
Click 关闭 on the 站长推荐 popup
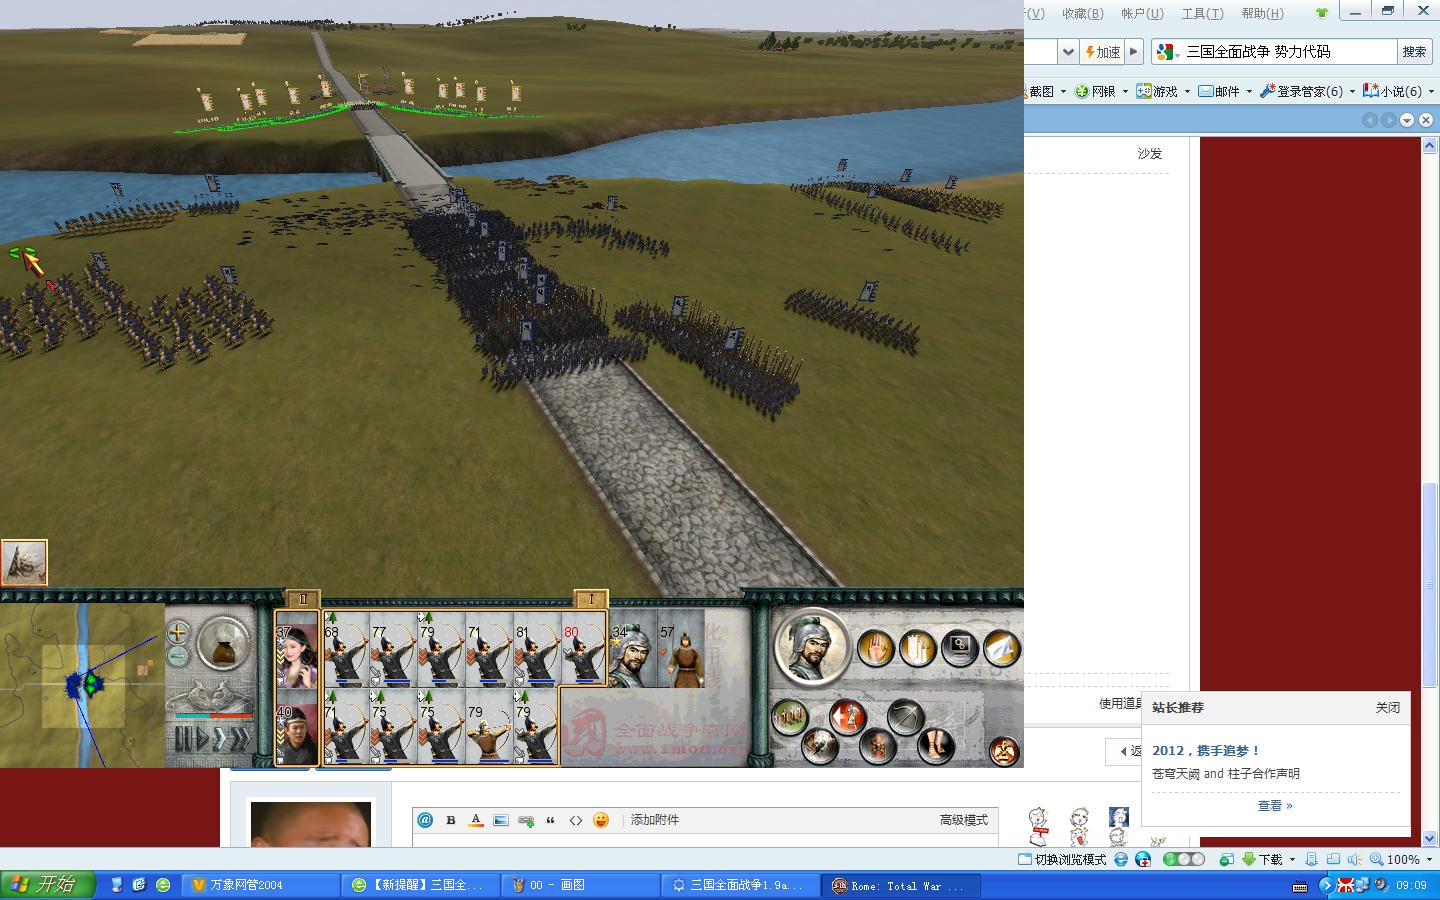(x=1387, y=707)
